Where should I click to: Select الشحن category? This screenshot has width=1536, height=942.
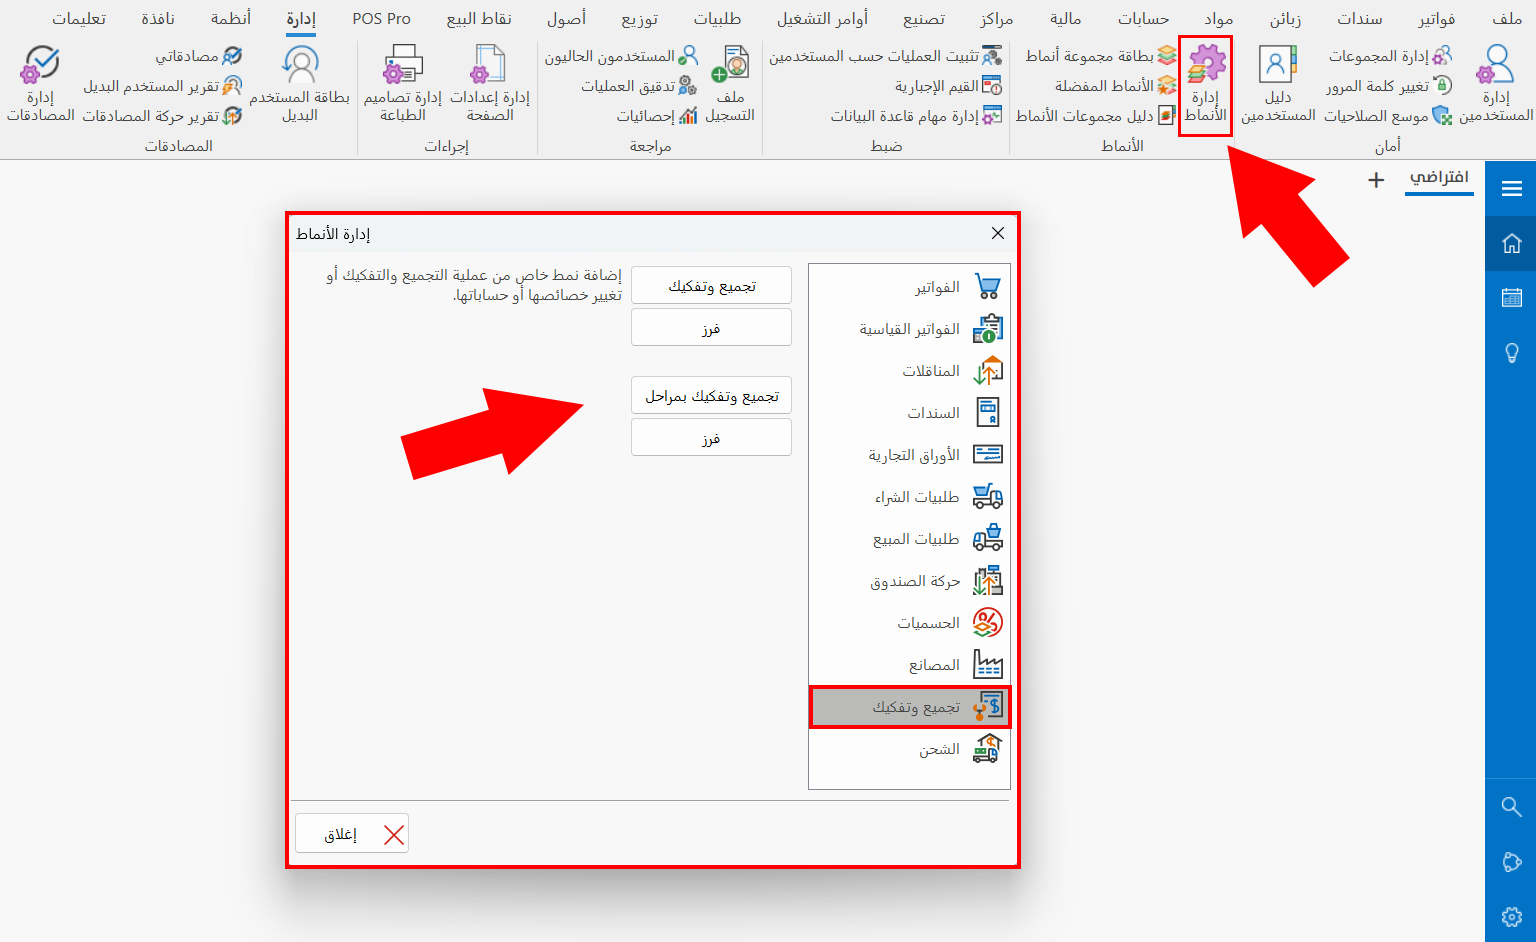point(909,749)
